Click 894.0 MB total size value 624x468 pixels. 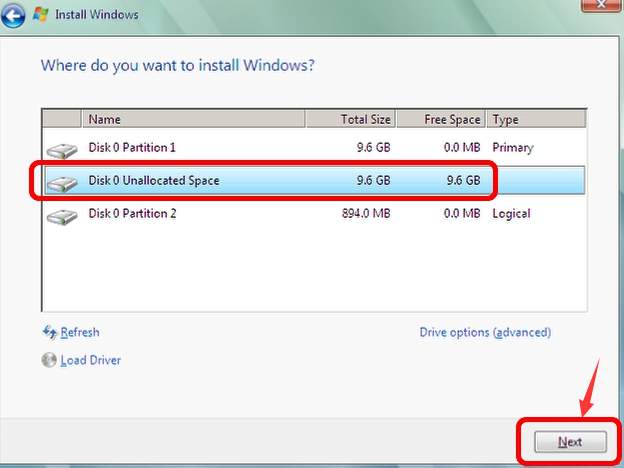coord(366,213)
